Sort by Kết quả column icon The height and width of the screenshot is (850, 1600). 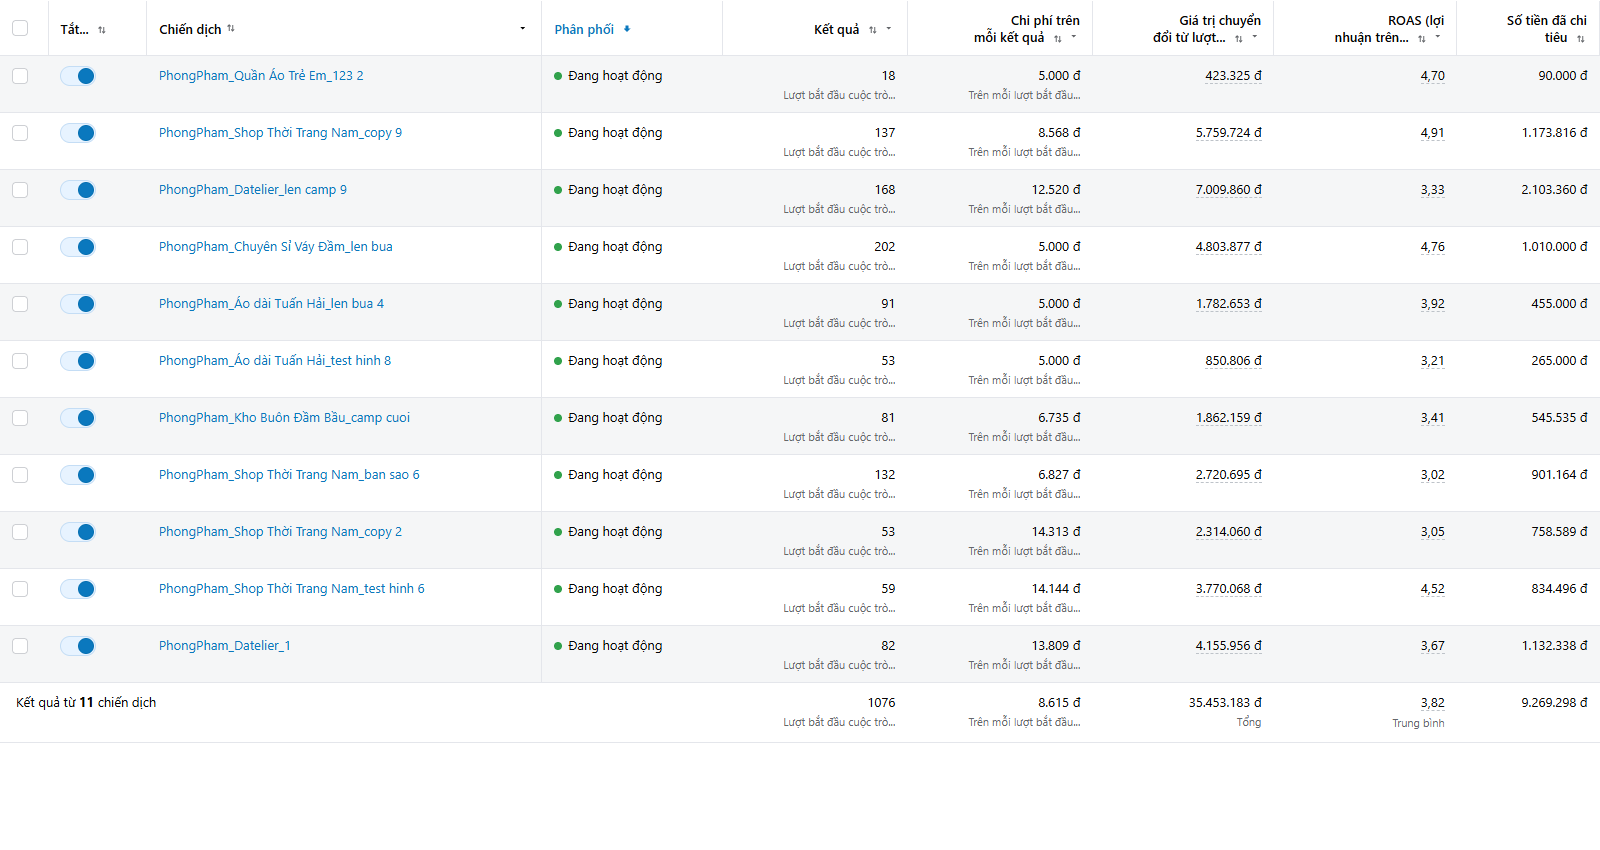[872, 30]
